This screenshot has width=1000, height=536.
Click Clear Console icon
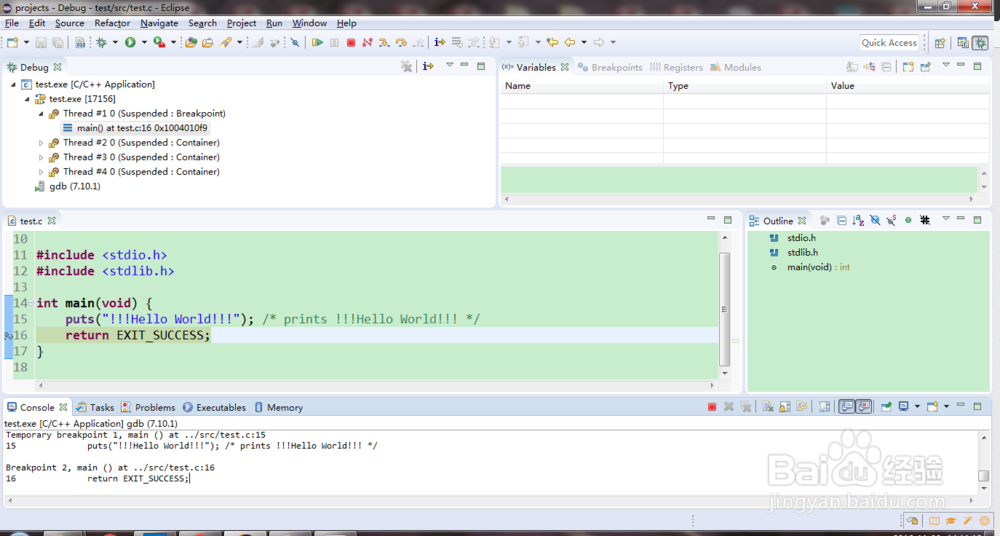(x=768, y=406)
